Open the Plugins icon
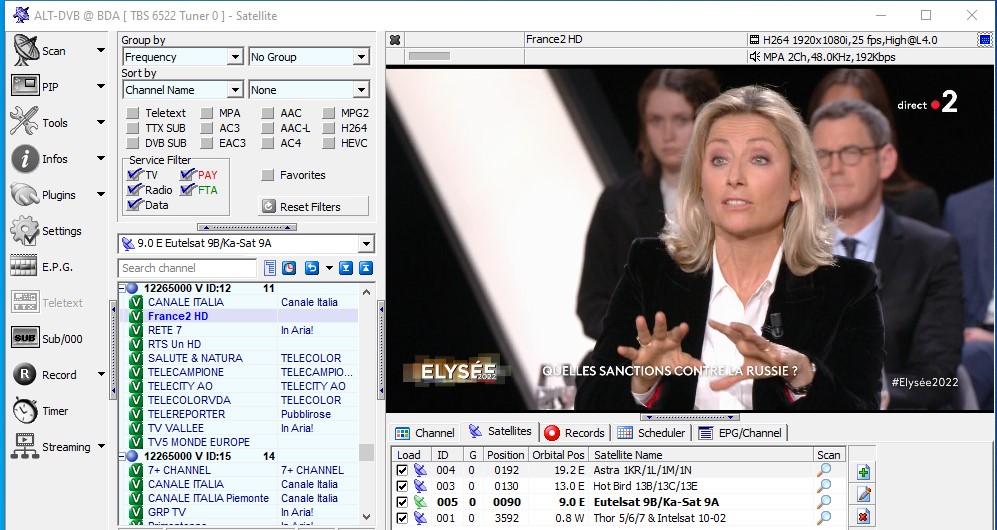 click(24, 194)
